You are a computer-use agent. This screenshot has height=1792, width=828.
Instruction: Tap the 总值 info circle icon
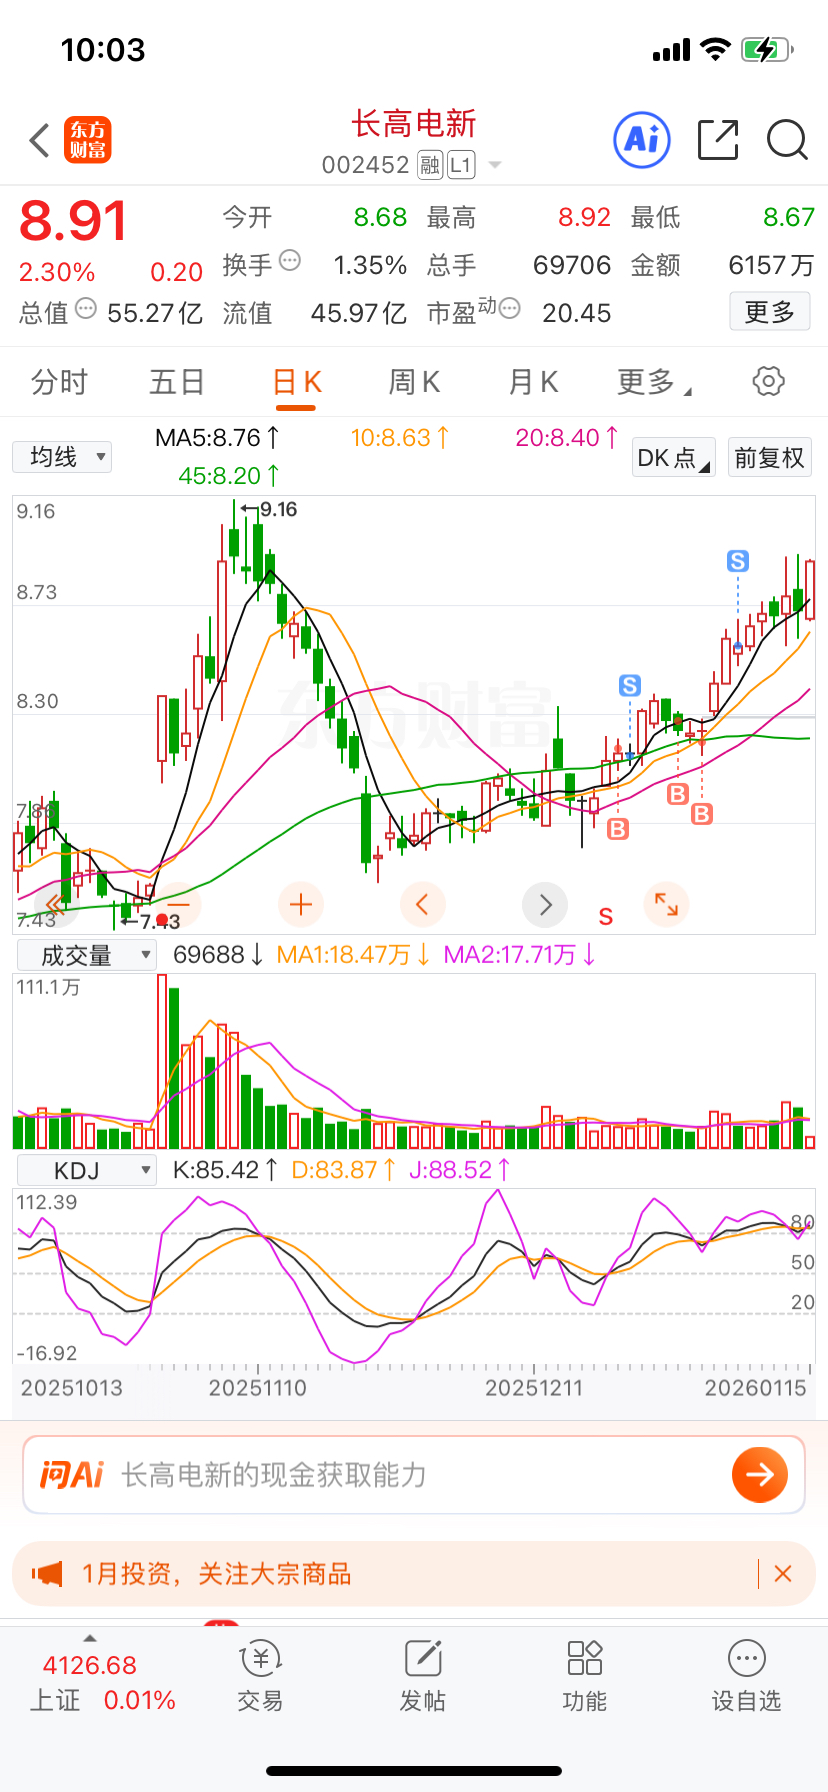tap(86, 309)
